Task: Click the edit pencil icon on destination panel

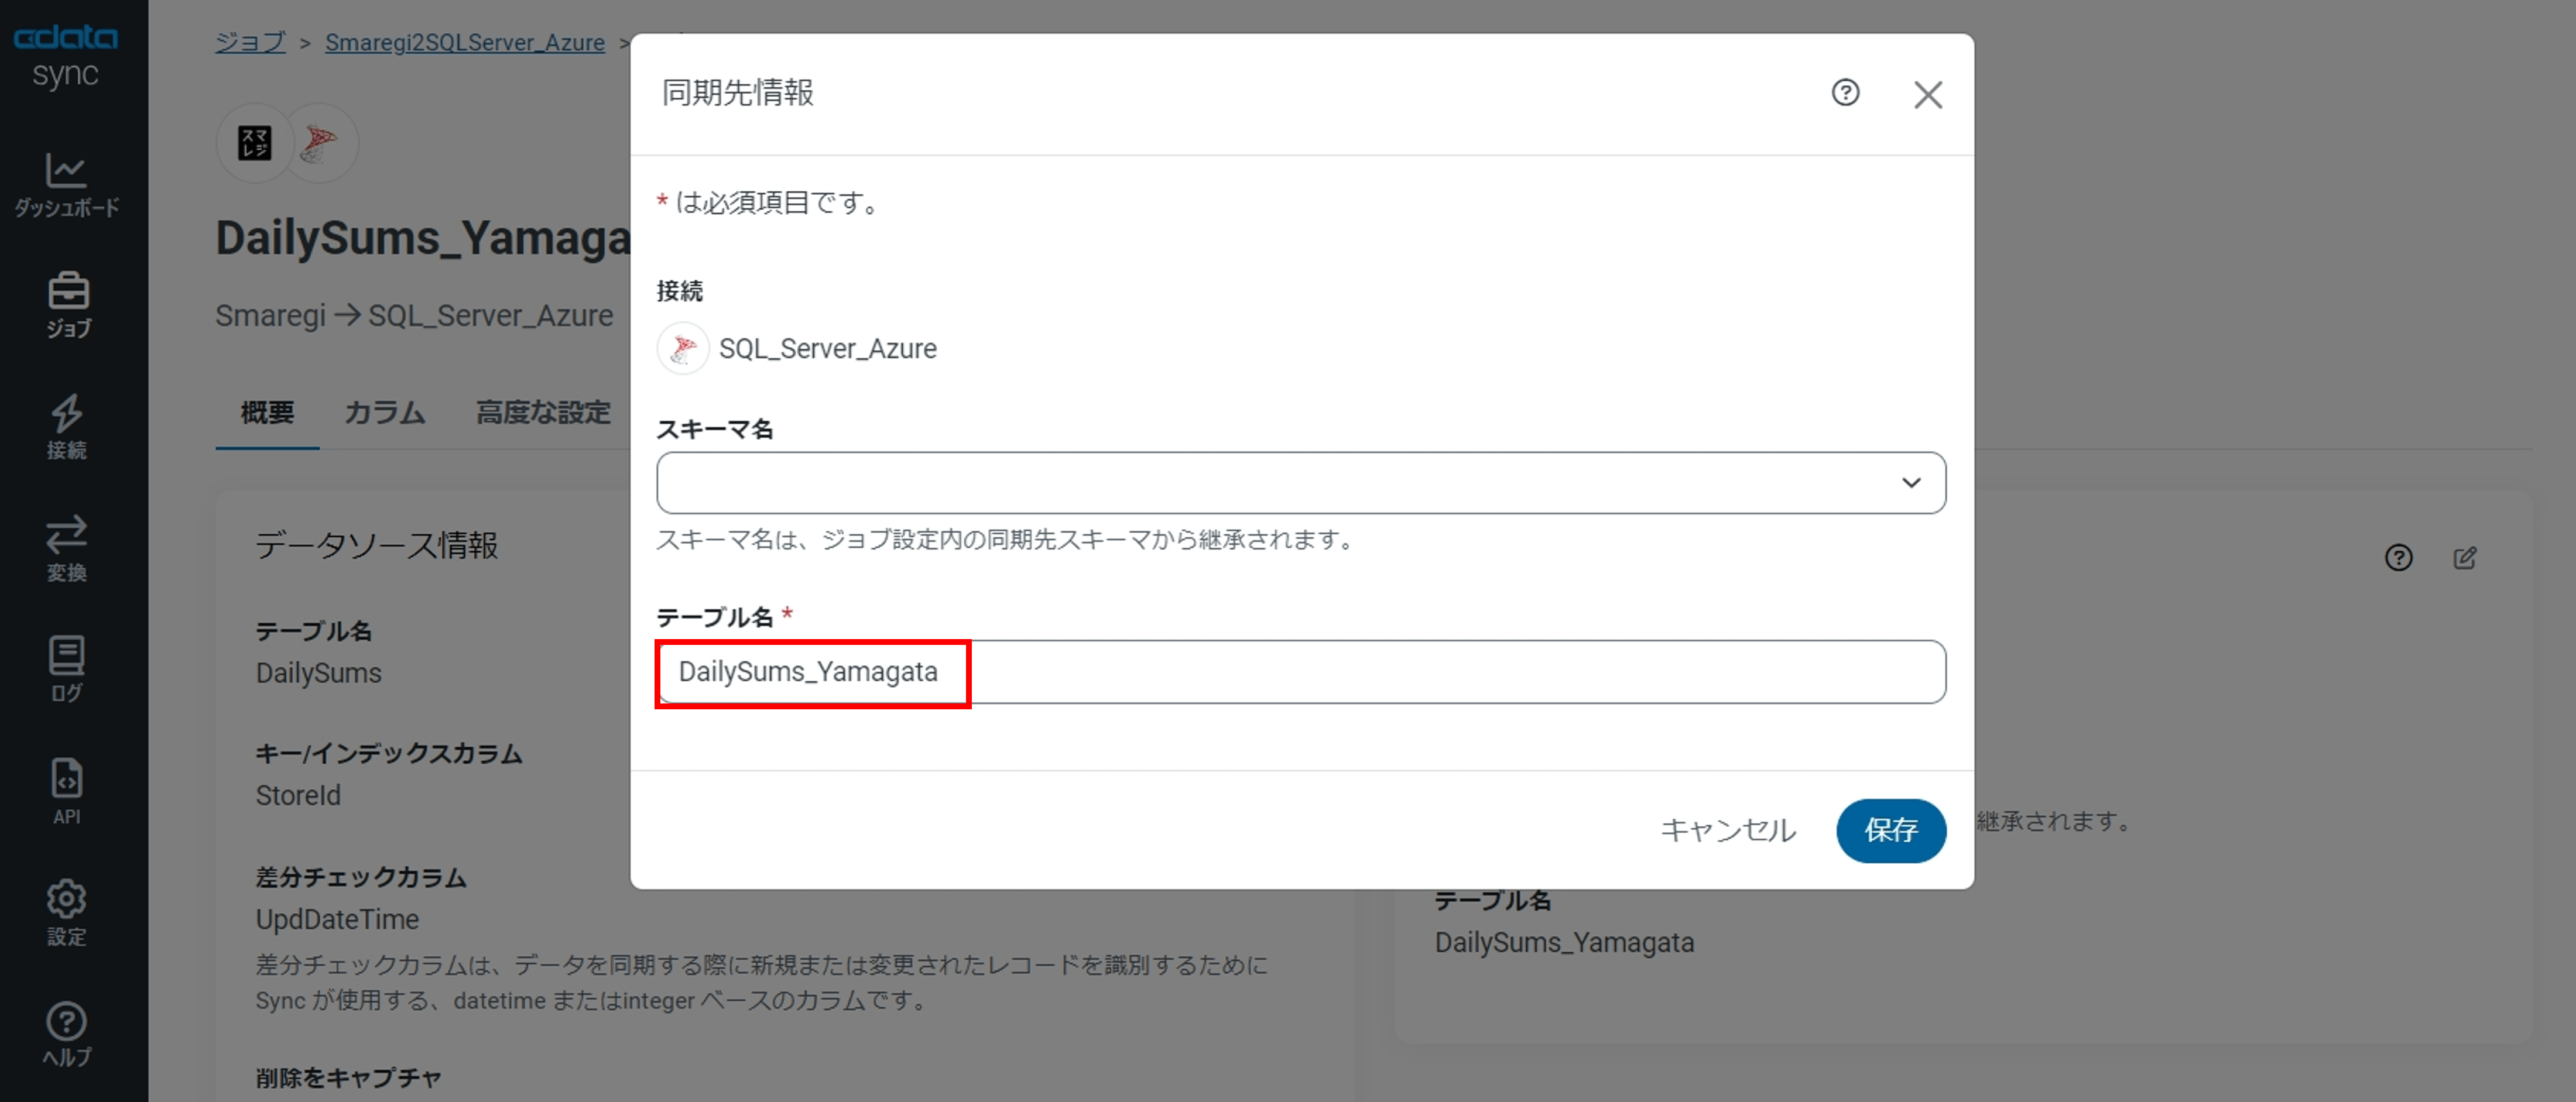Action: pos(2465,558)
